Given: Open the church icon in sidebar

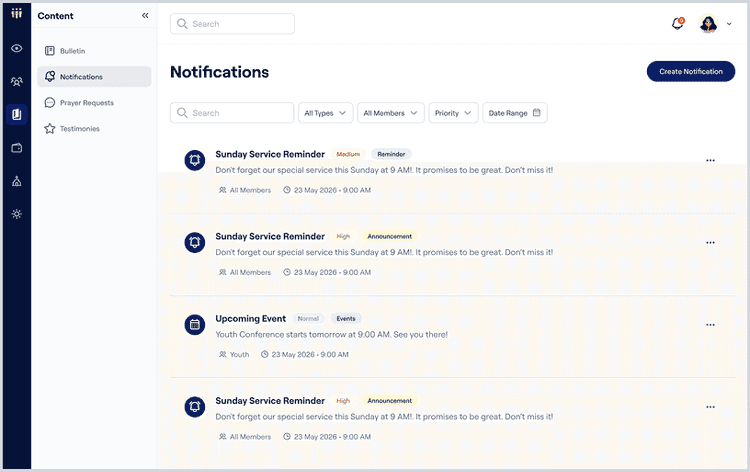Looking at the screenshot, I should (x=17, y=181).
